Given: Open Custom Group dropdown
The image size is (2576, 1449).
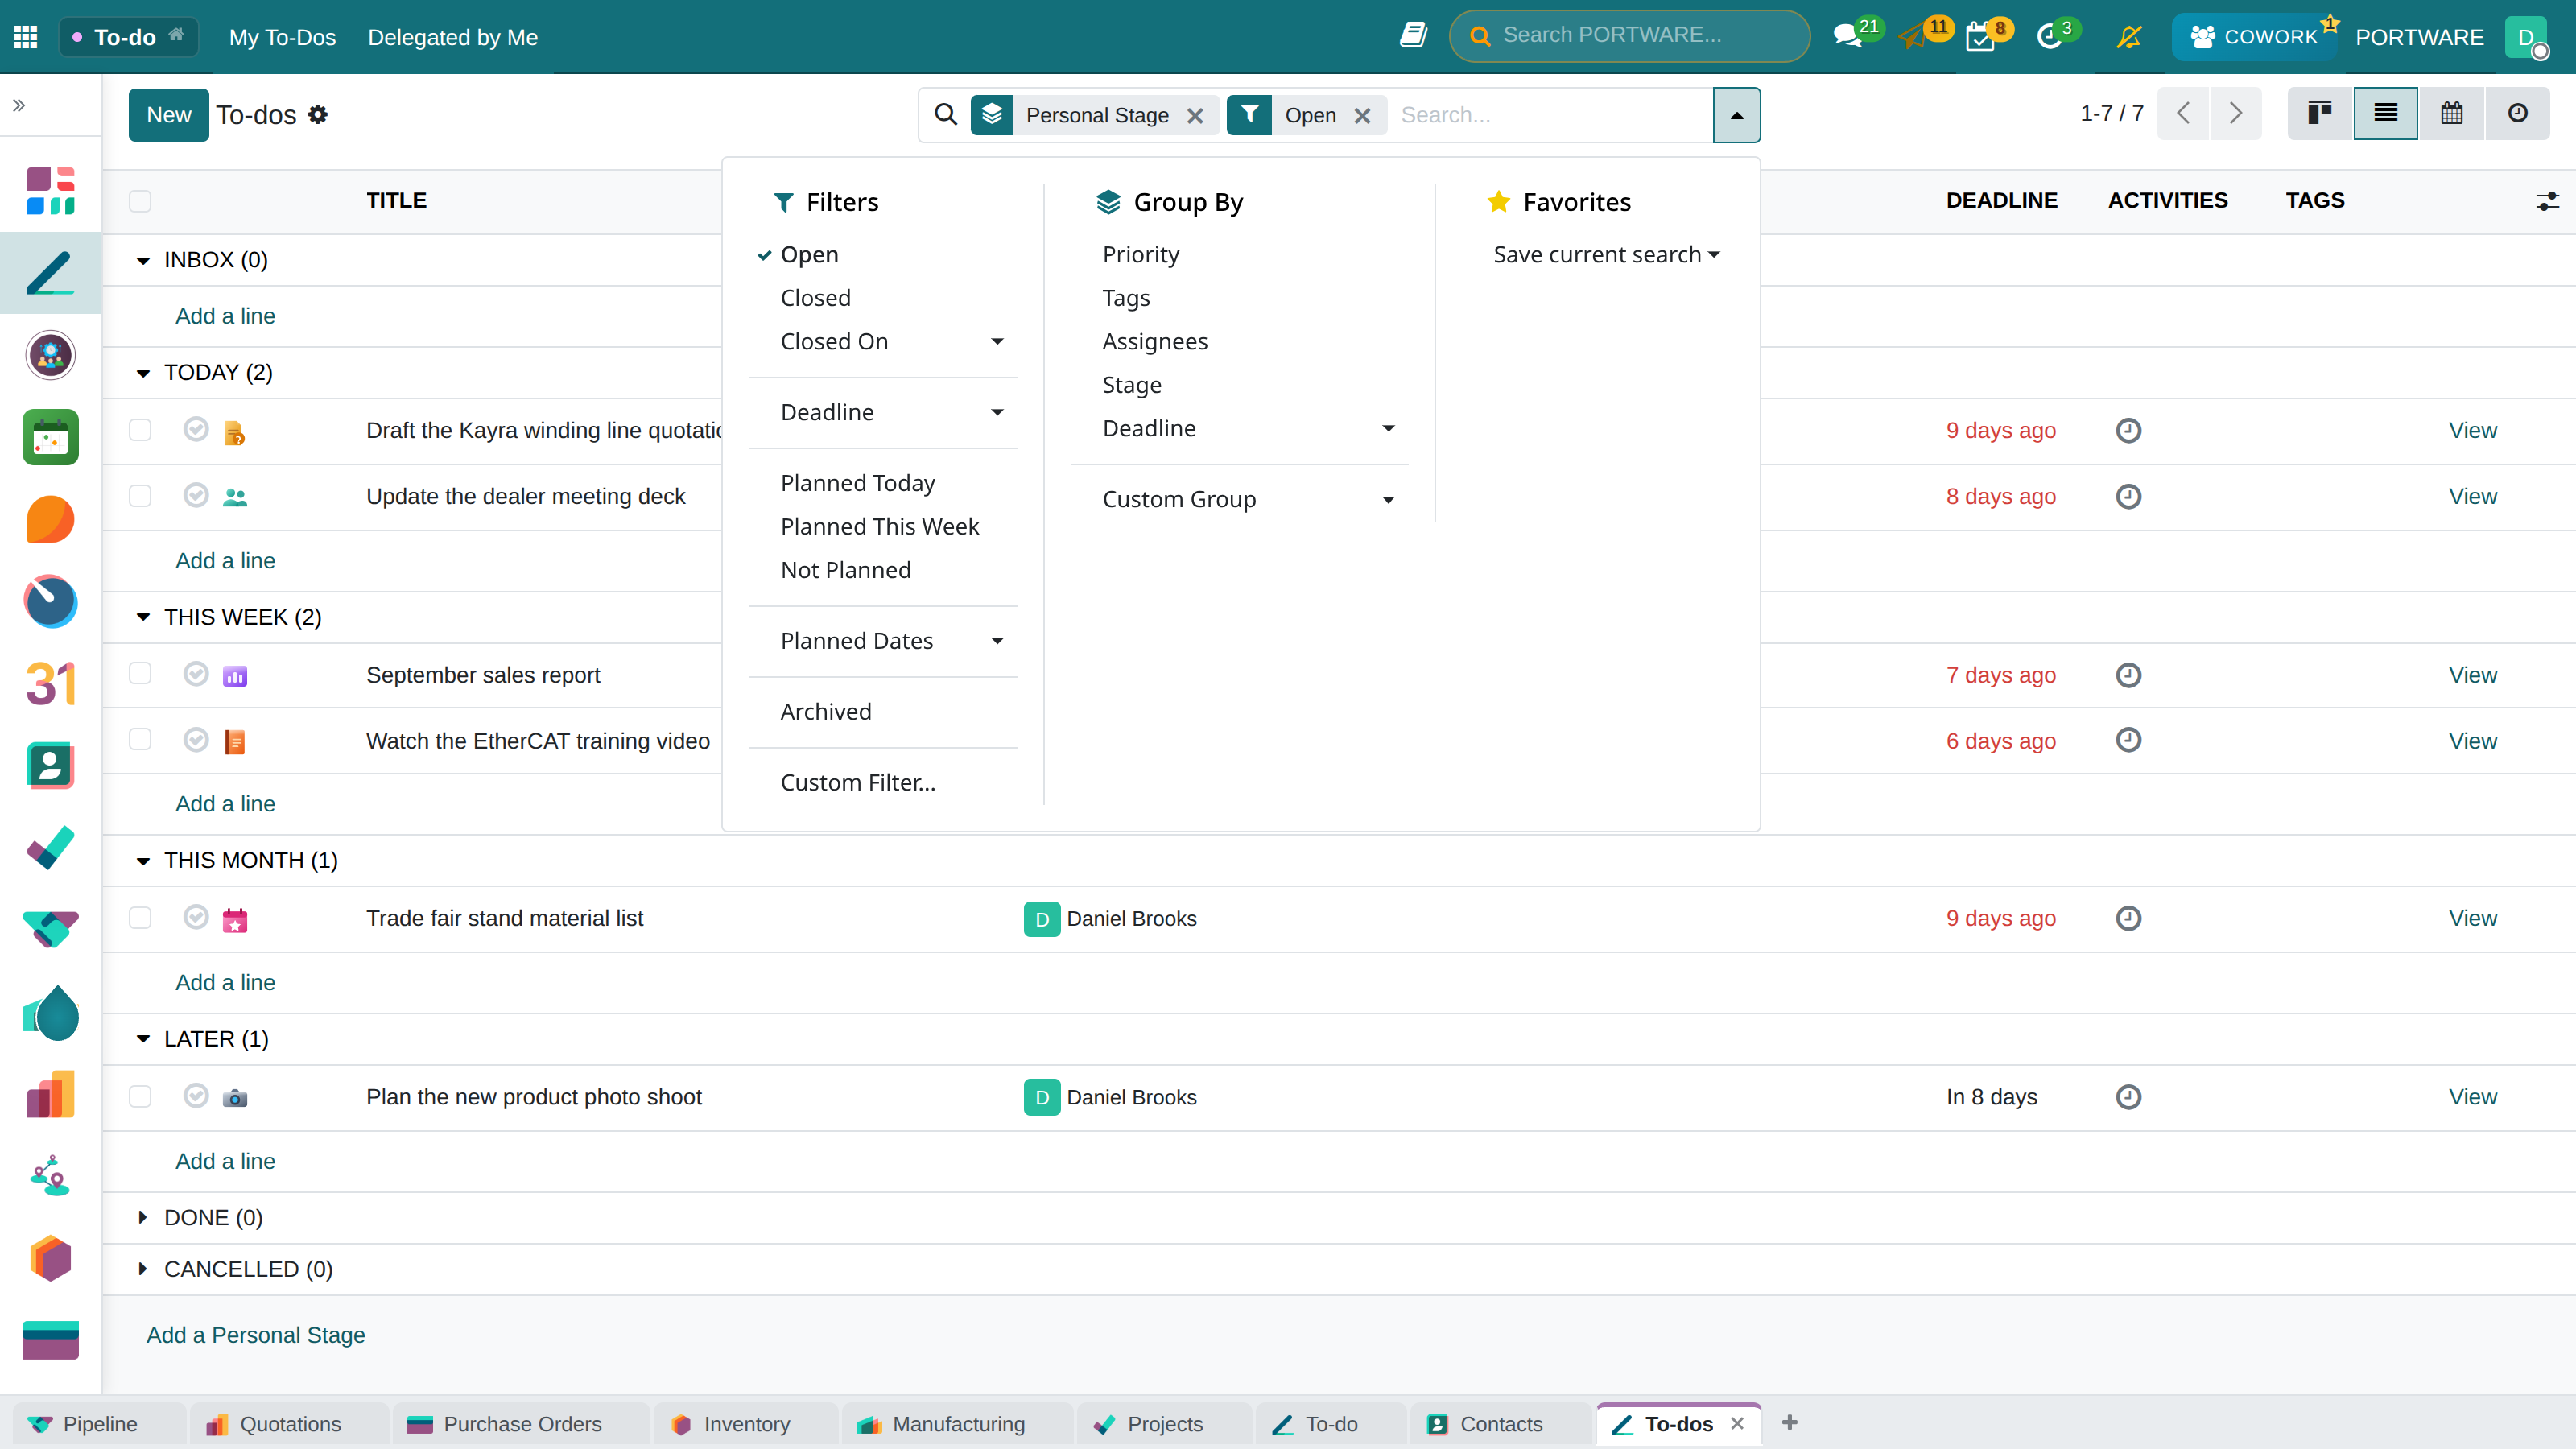Looking at the screenshot, I should point(1248,500).
